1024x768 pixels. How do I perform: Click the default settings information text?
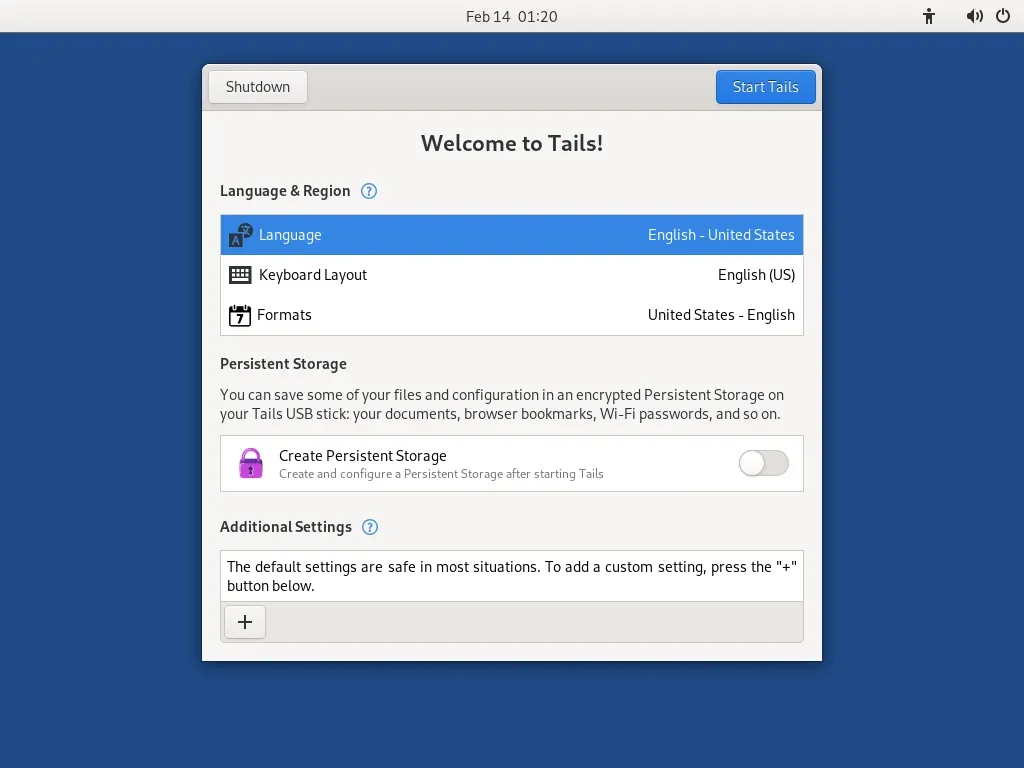point(511,576)
